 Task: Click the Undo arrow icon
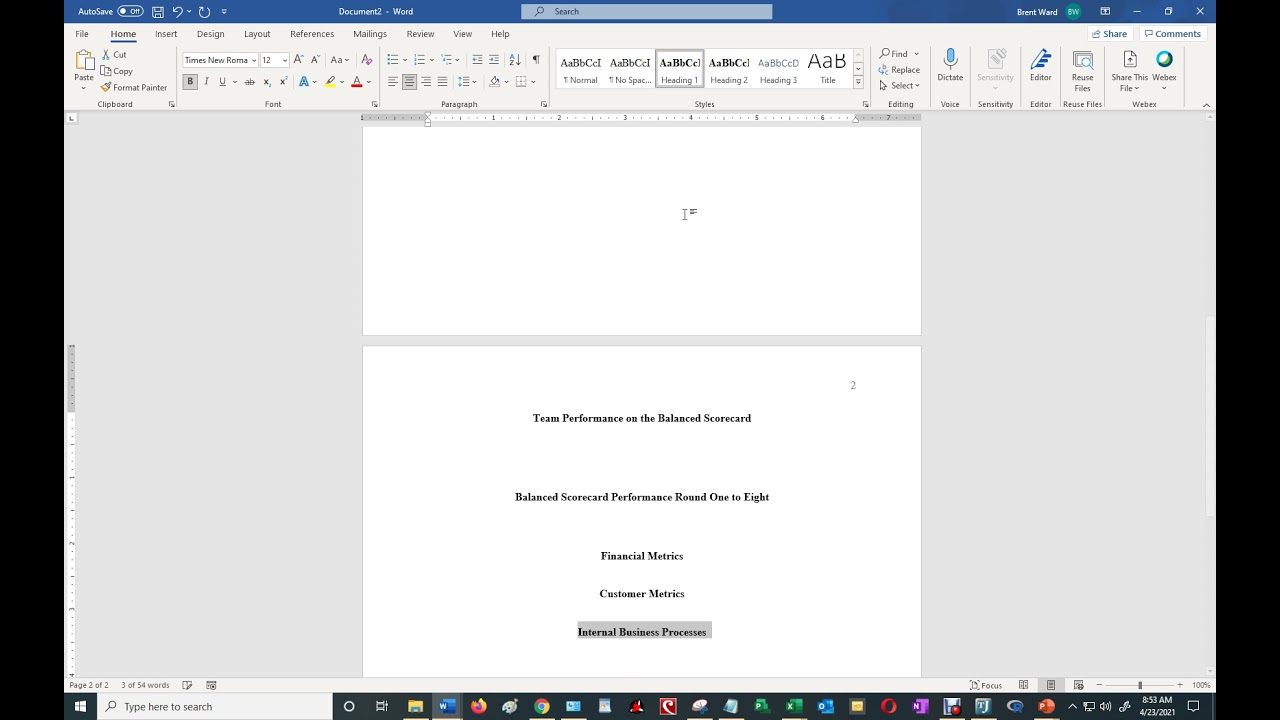click(x=177, y=12)
